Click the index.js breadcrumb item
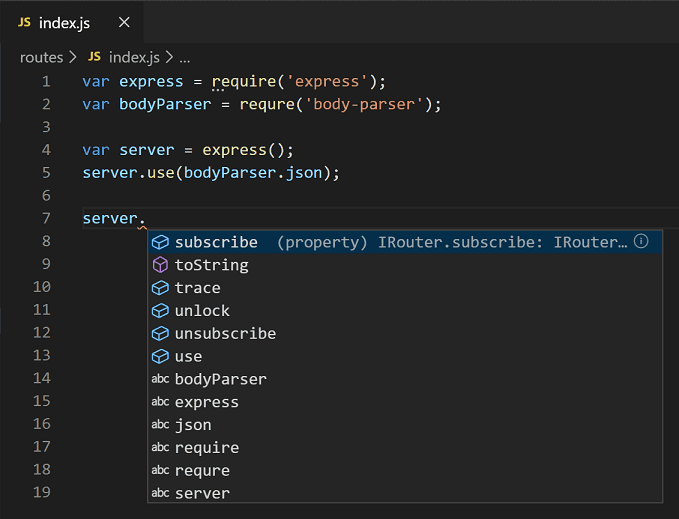 (133, 57)
